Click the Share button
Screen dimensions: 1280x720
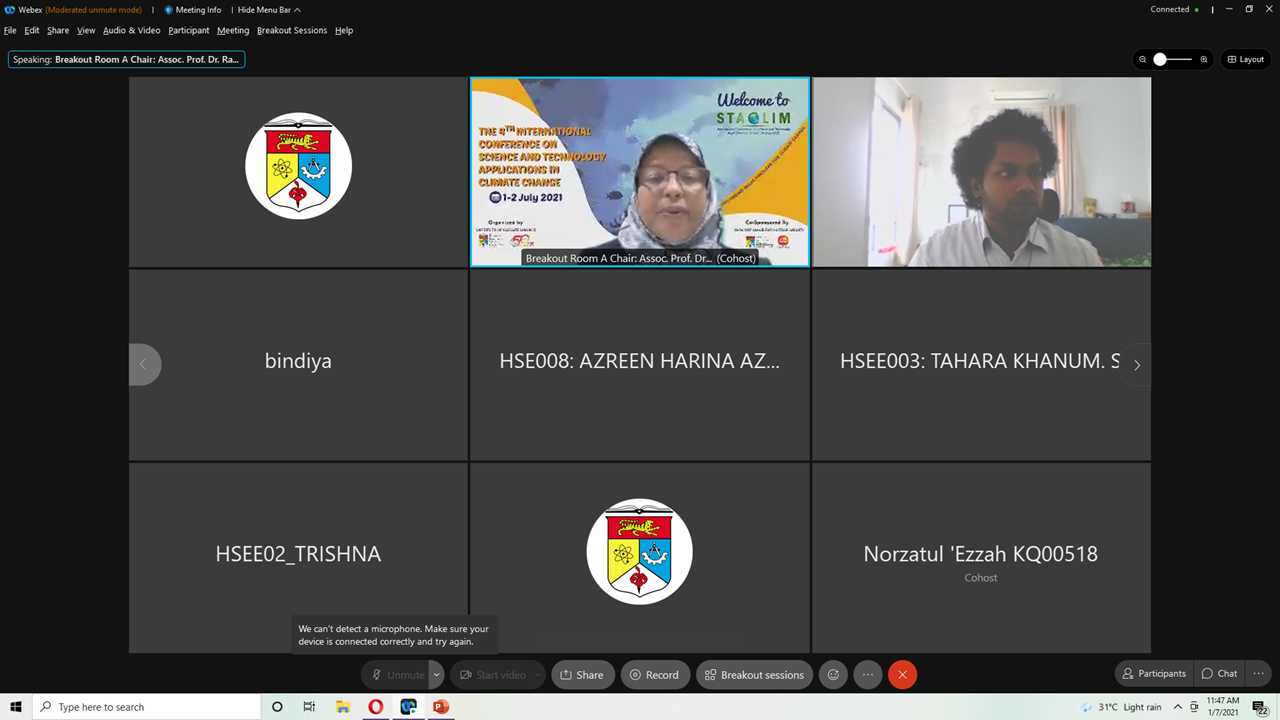pos(582,675)
